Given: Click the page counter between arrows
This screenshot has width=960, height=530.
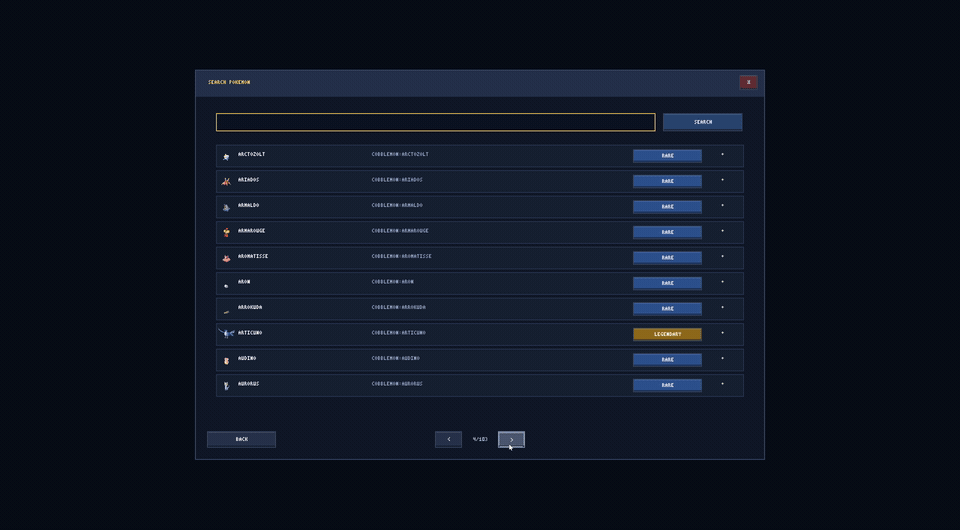Looking at the screenshot, I should (480, 439).
